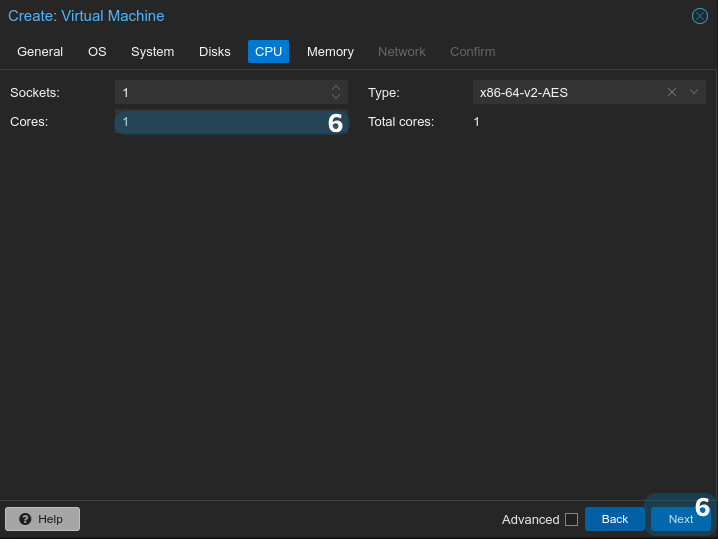Go to the System tab
Image resolution: width=718 pixels, height=539 pixels.
click(152, 51)
